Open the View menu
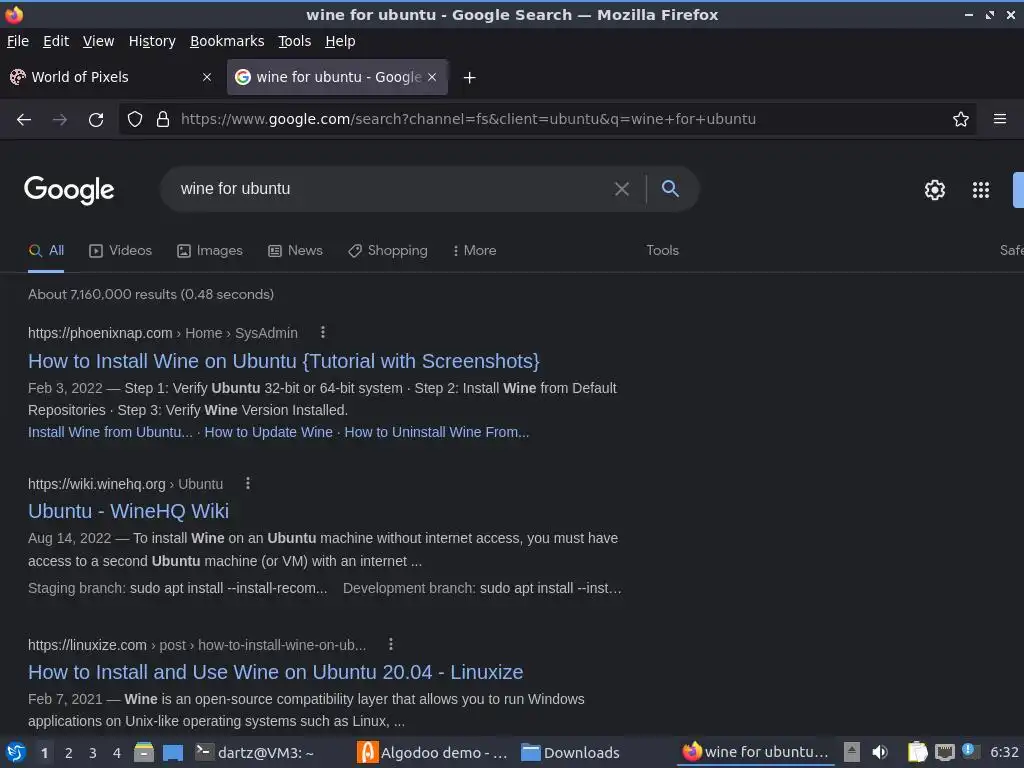This screenshot has width=1024, height=768. click(98, 41)
